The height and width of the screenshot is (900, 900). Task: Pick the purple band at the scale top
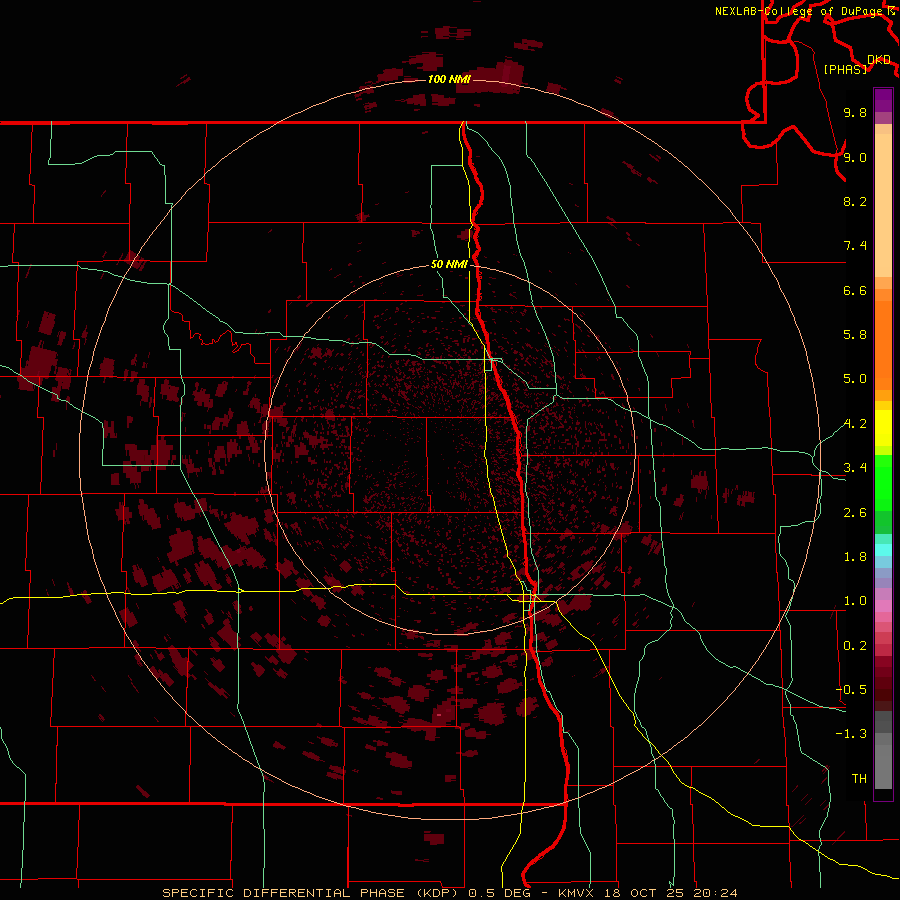click(x=883, y=100)
